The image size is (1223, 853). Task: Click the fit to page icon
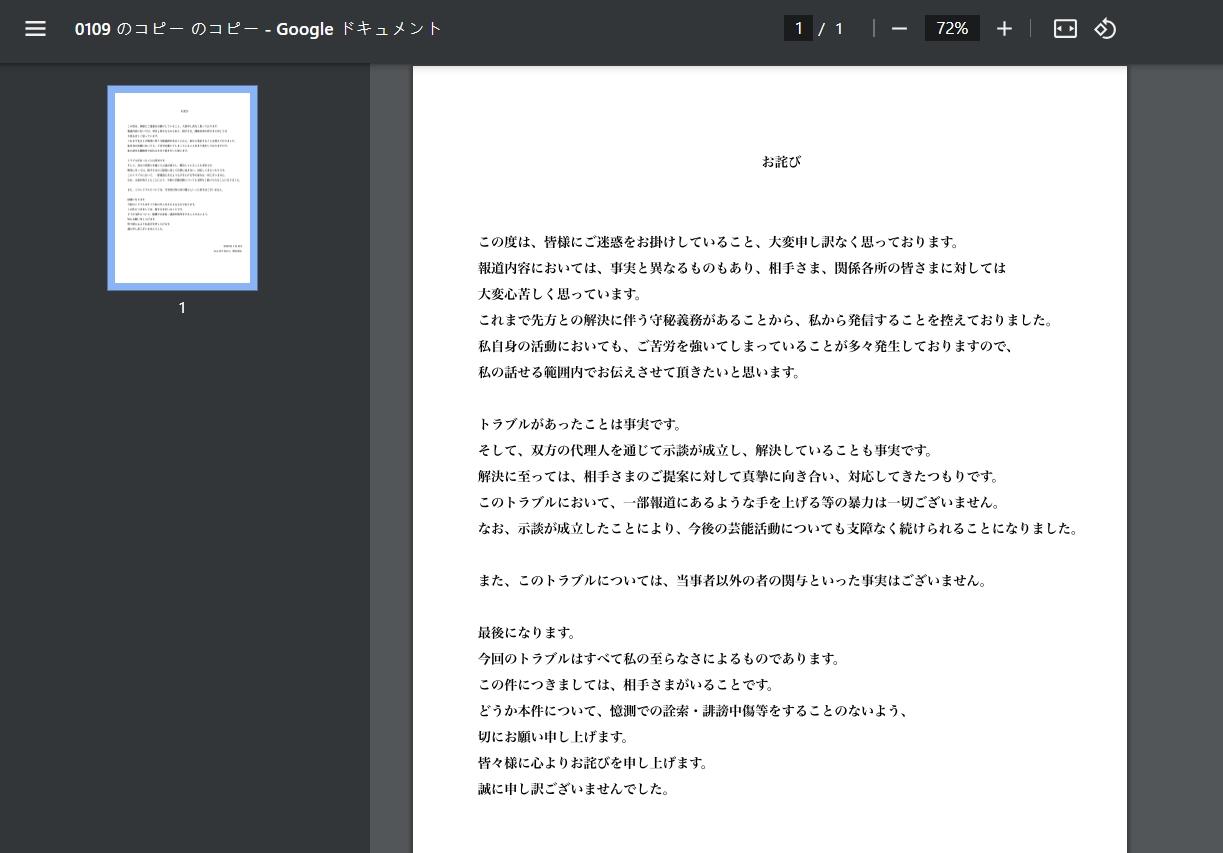point(1065,29)
